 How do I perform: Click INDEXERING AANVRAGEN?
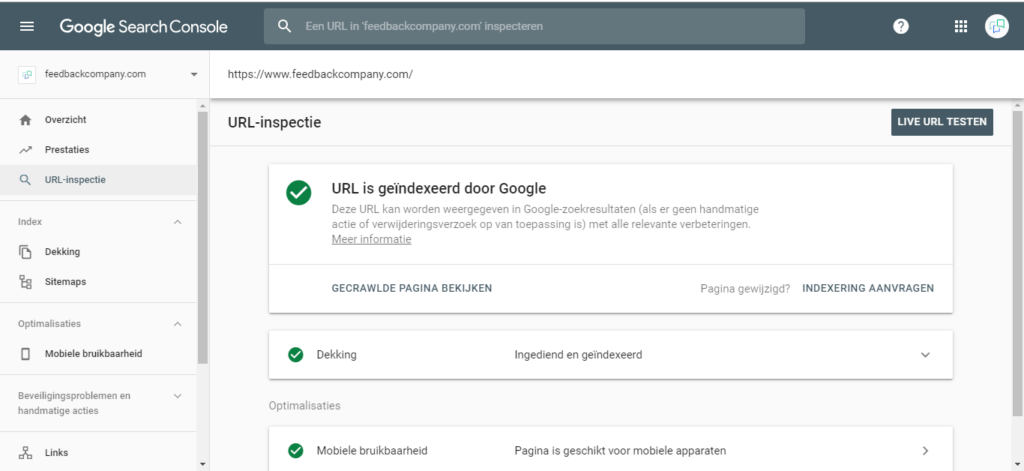(x=868, y=288)
